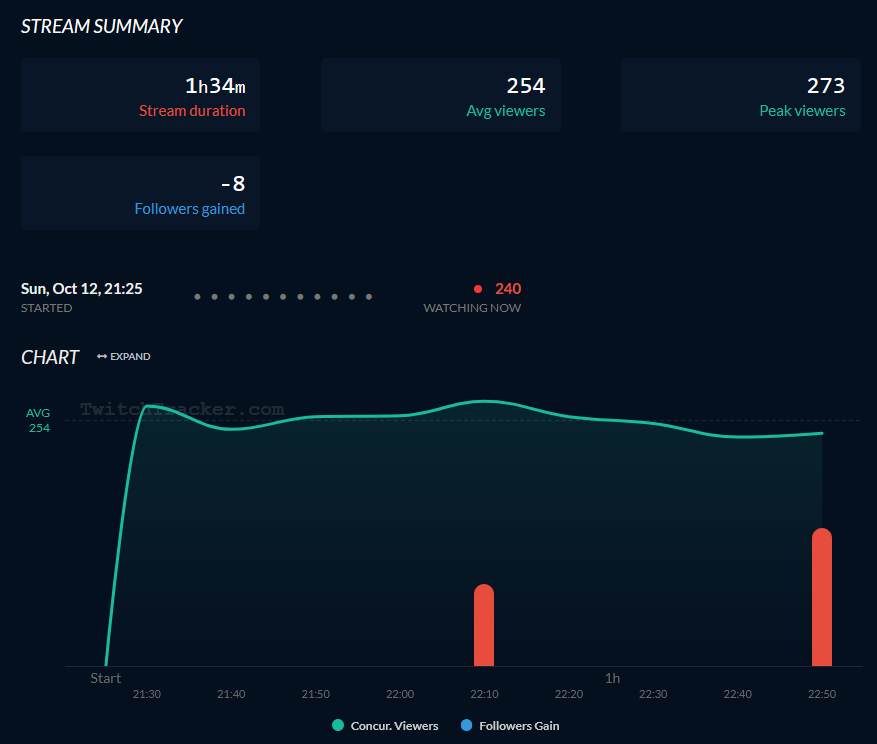
Task: Toggle Followers Gain legend series
Action: 510,726
